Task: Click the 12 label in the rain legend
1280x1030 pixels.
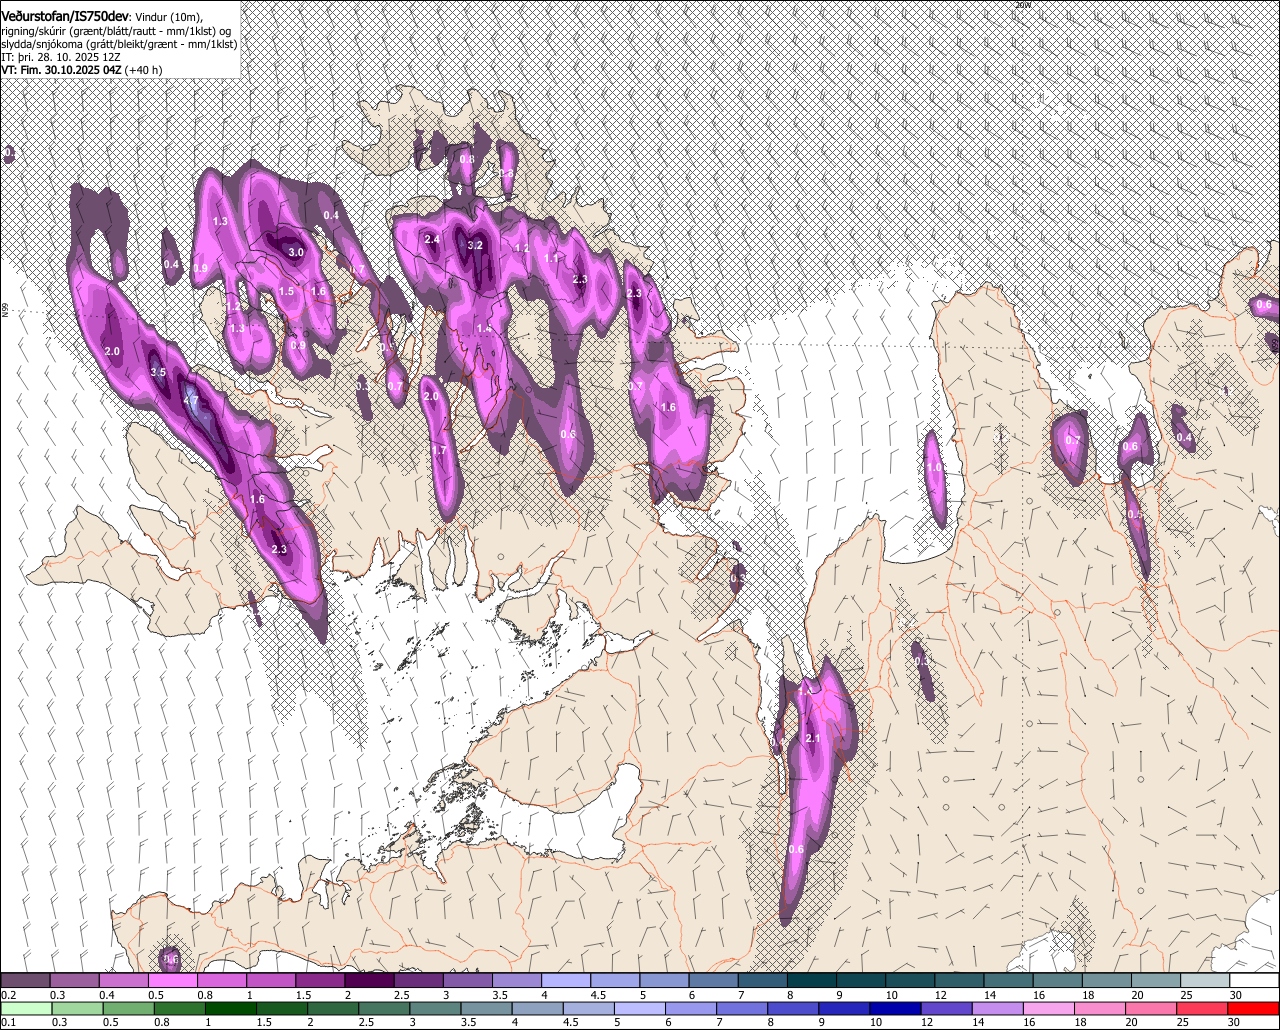Action: coord(927,1022)
